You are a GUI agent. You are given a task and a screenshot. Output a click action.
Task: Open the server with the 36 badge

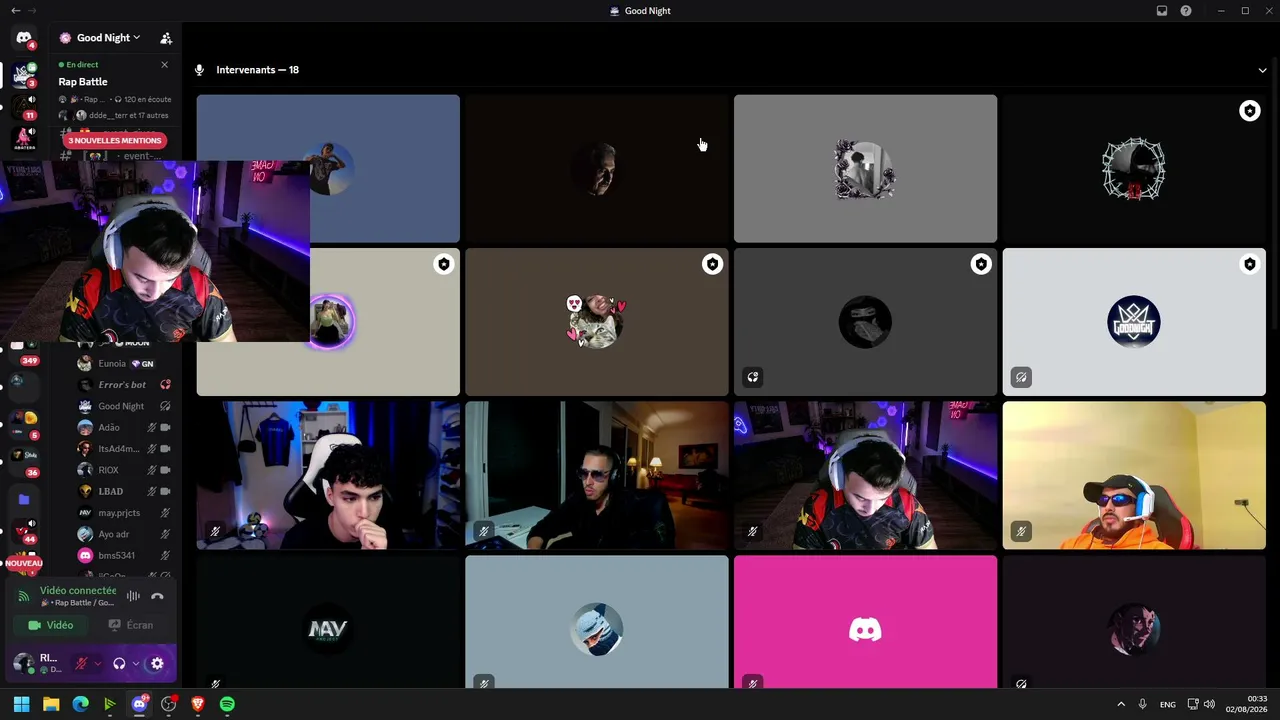coord(24,460)
